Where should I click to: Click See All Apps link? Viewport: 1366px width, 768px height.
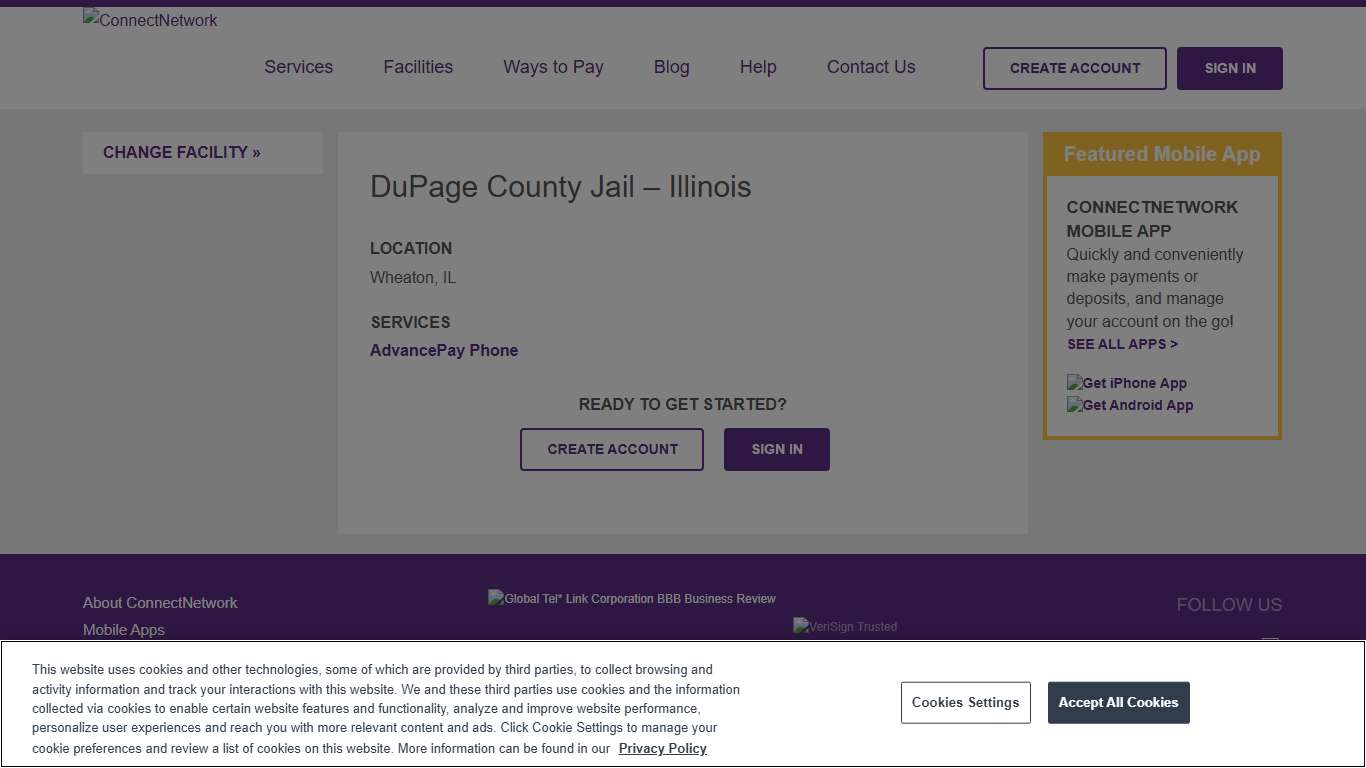[x=1122, y=343]
